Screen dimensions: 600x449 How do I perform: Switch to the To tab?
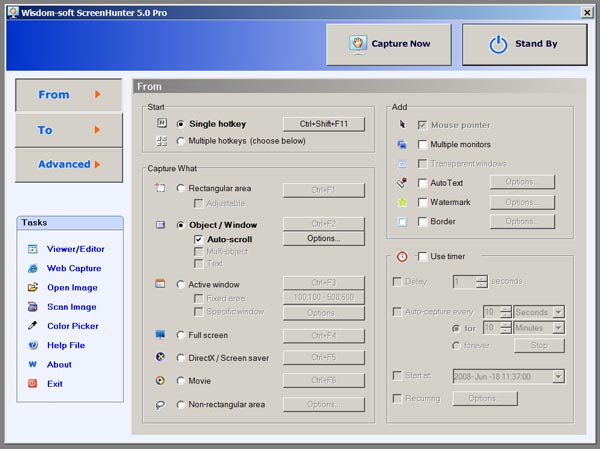tap(69, 130)
